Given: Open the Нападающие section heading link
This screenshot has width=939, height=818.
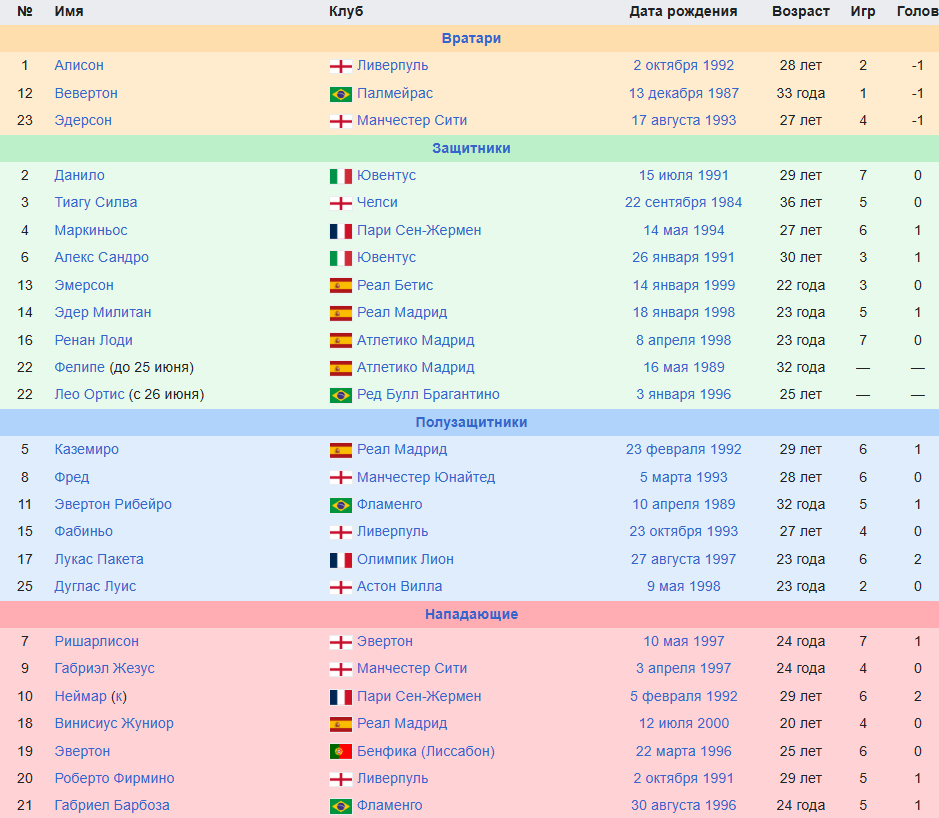Looking at the screenshot, I should (x=471, y=614).
